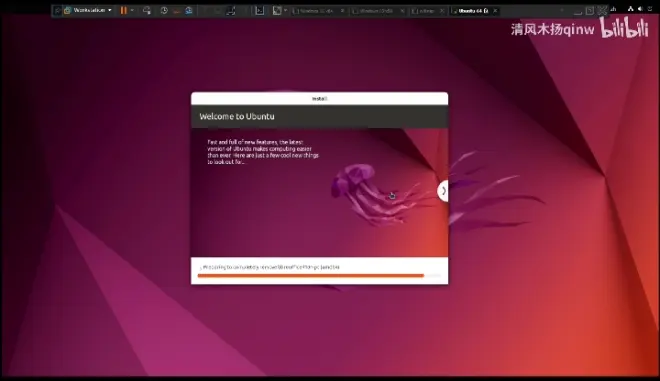Close the Ubuntu 64 VM tab

[495, 11]
